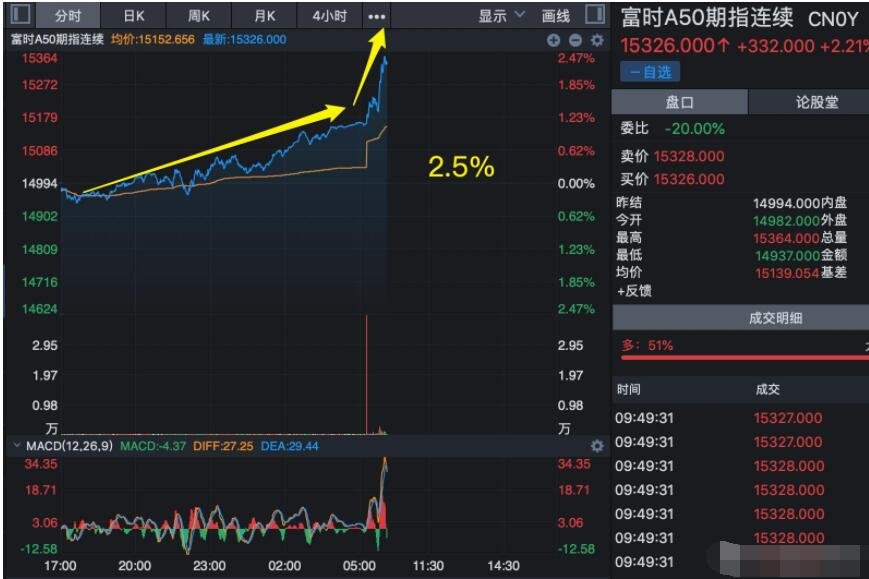869x579 pixels.
Task: Select the 分时 tab
Action: tap(68, 16)
